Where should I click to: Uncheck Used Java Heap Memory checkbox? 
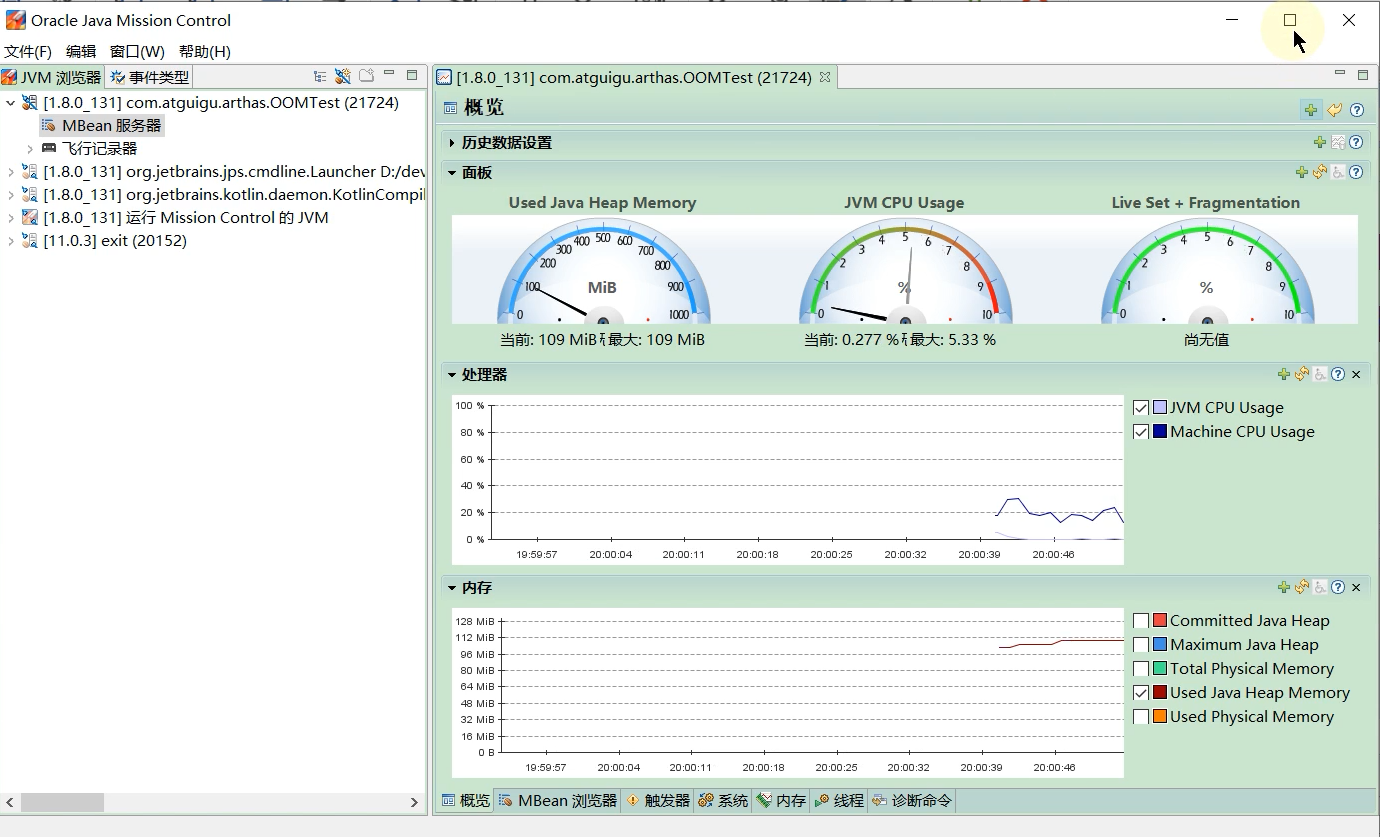point(1141,693)
